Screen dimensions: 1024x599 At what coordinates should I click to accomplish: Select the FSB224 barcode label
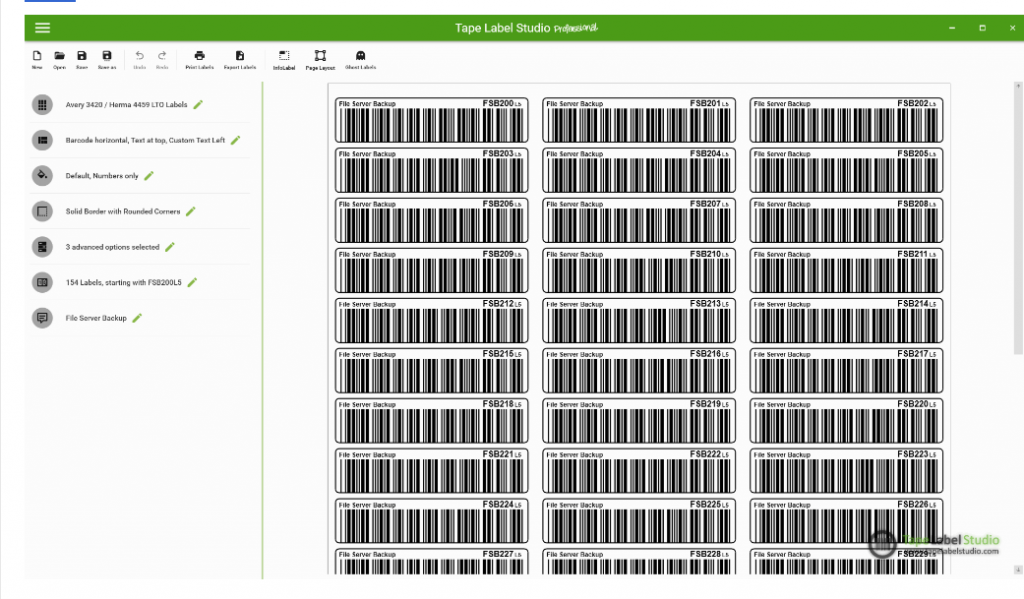(432, 521)
